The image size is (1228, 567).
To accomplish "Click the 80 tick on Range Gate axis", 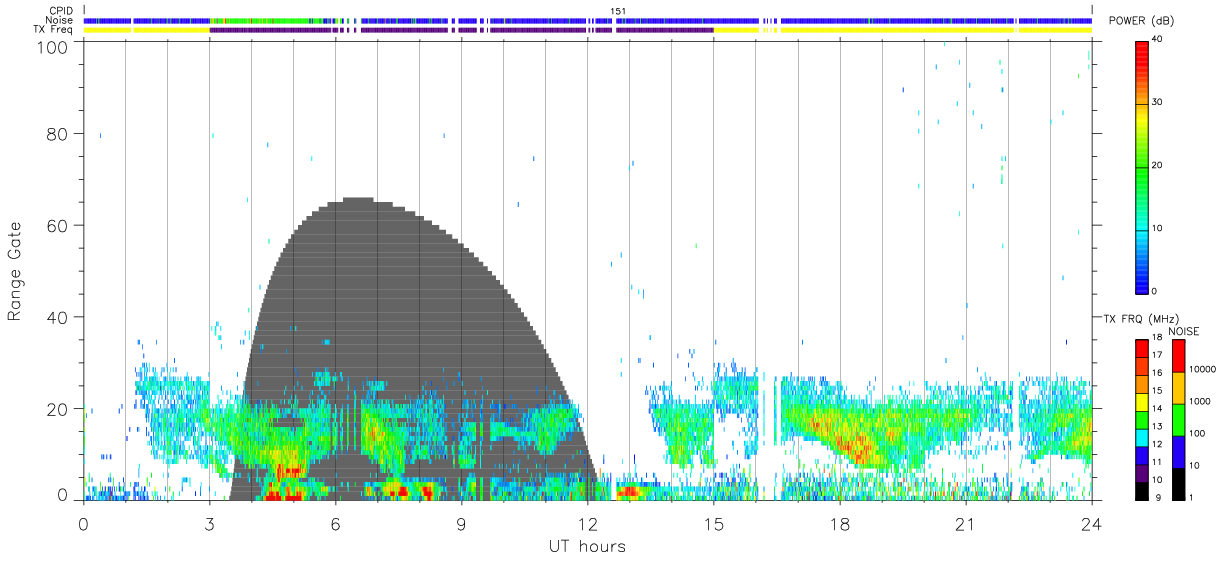I will [58, 133].
